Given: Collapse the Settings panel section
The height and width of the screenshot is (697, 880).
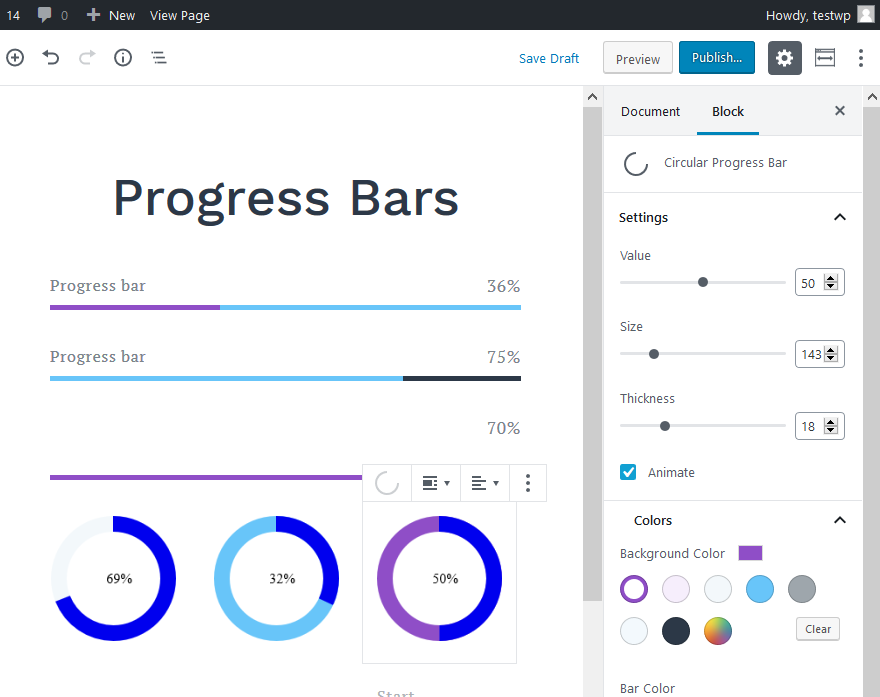Looking at the screenshot, I should point(840,217).
